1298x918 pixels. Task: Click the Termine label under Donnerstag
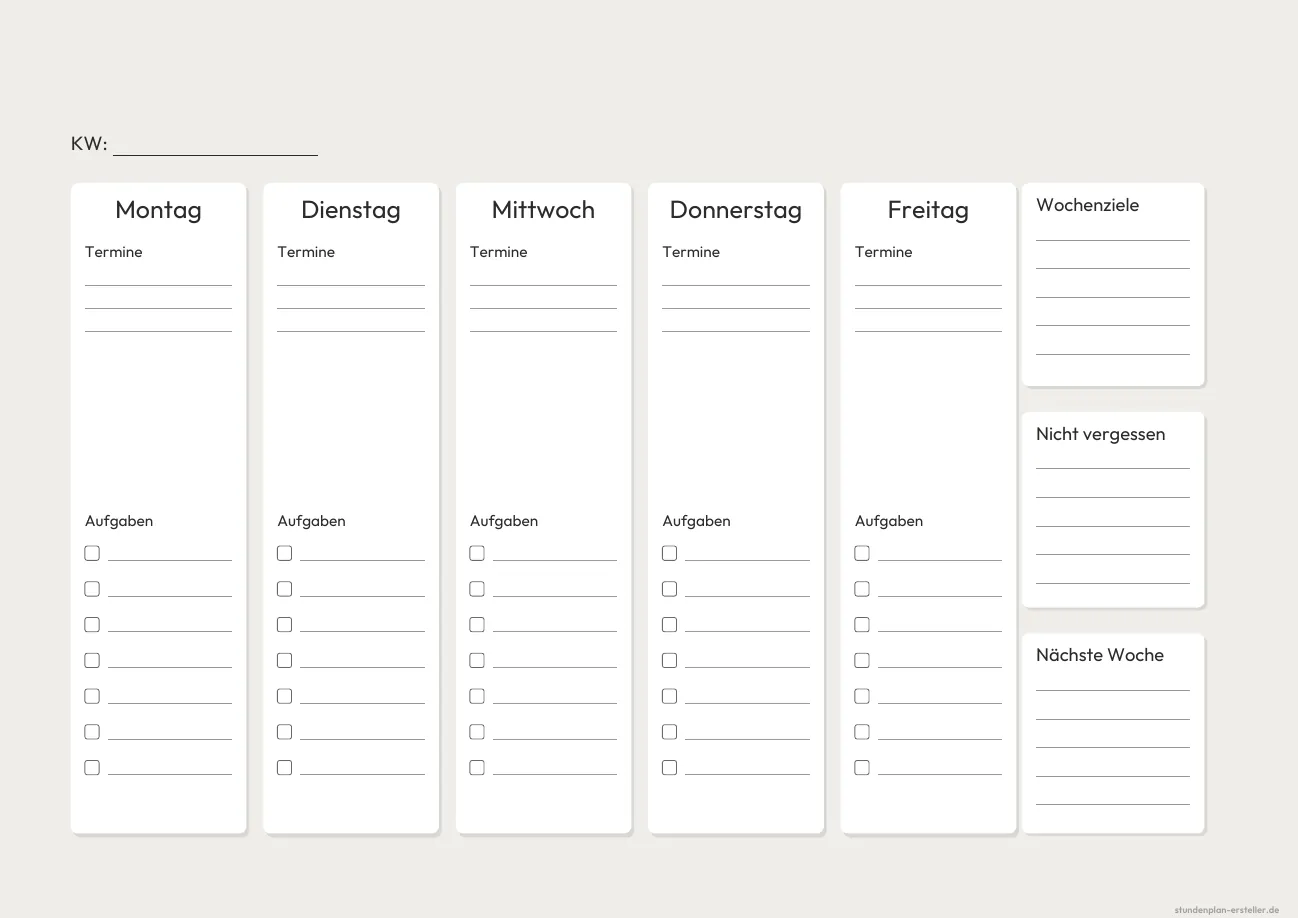pyautogui.click(x=691, y=252)
